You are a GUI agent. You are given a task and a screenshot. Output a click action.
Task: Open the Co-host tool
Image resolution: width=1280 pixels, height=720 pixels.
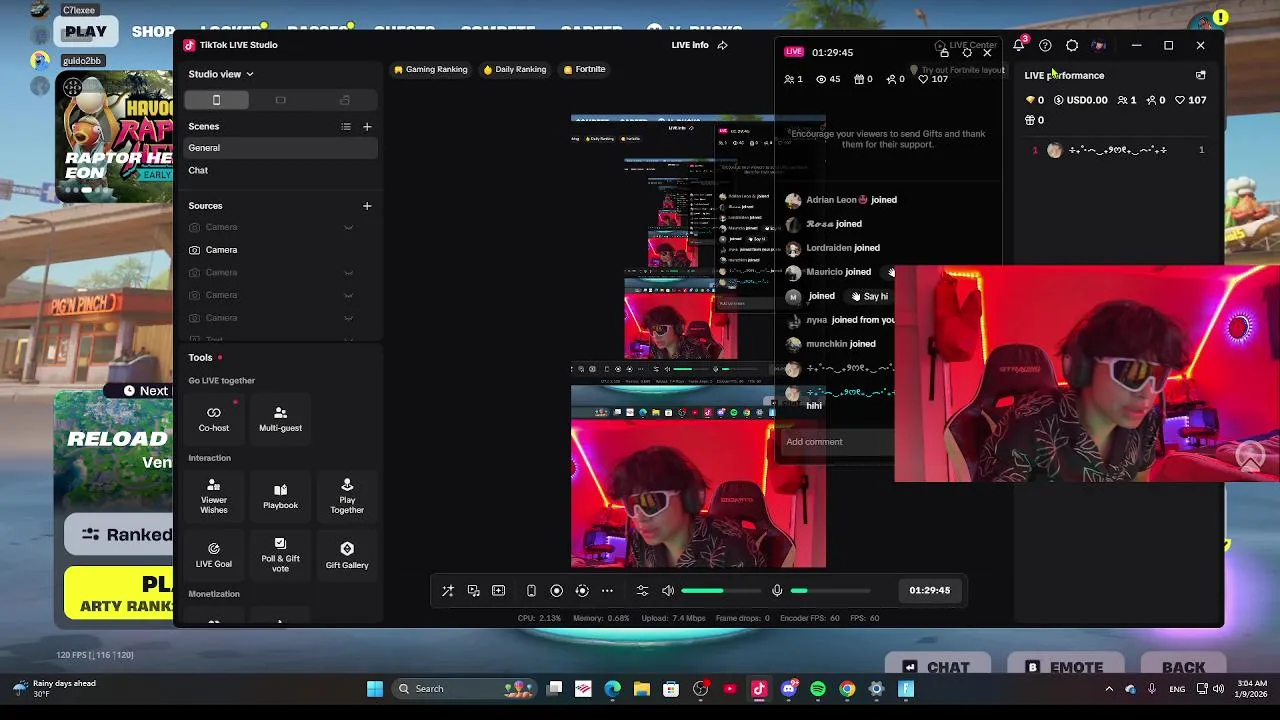pos(213,419)
